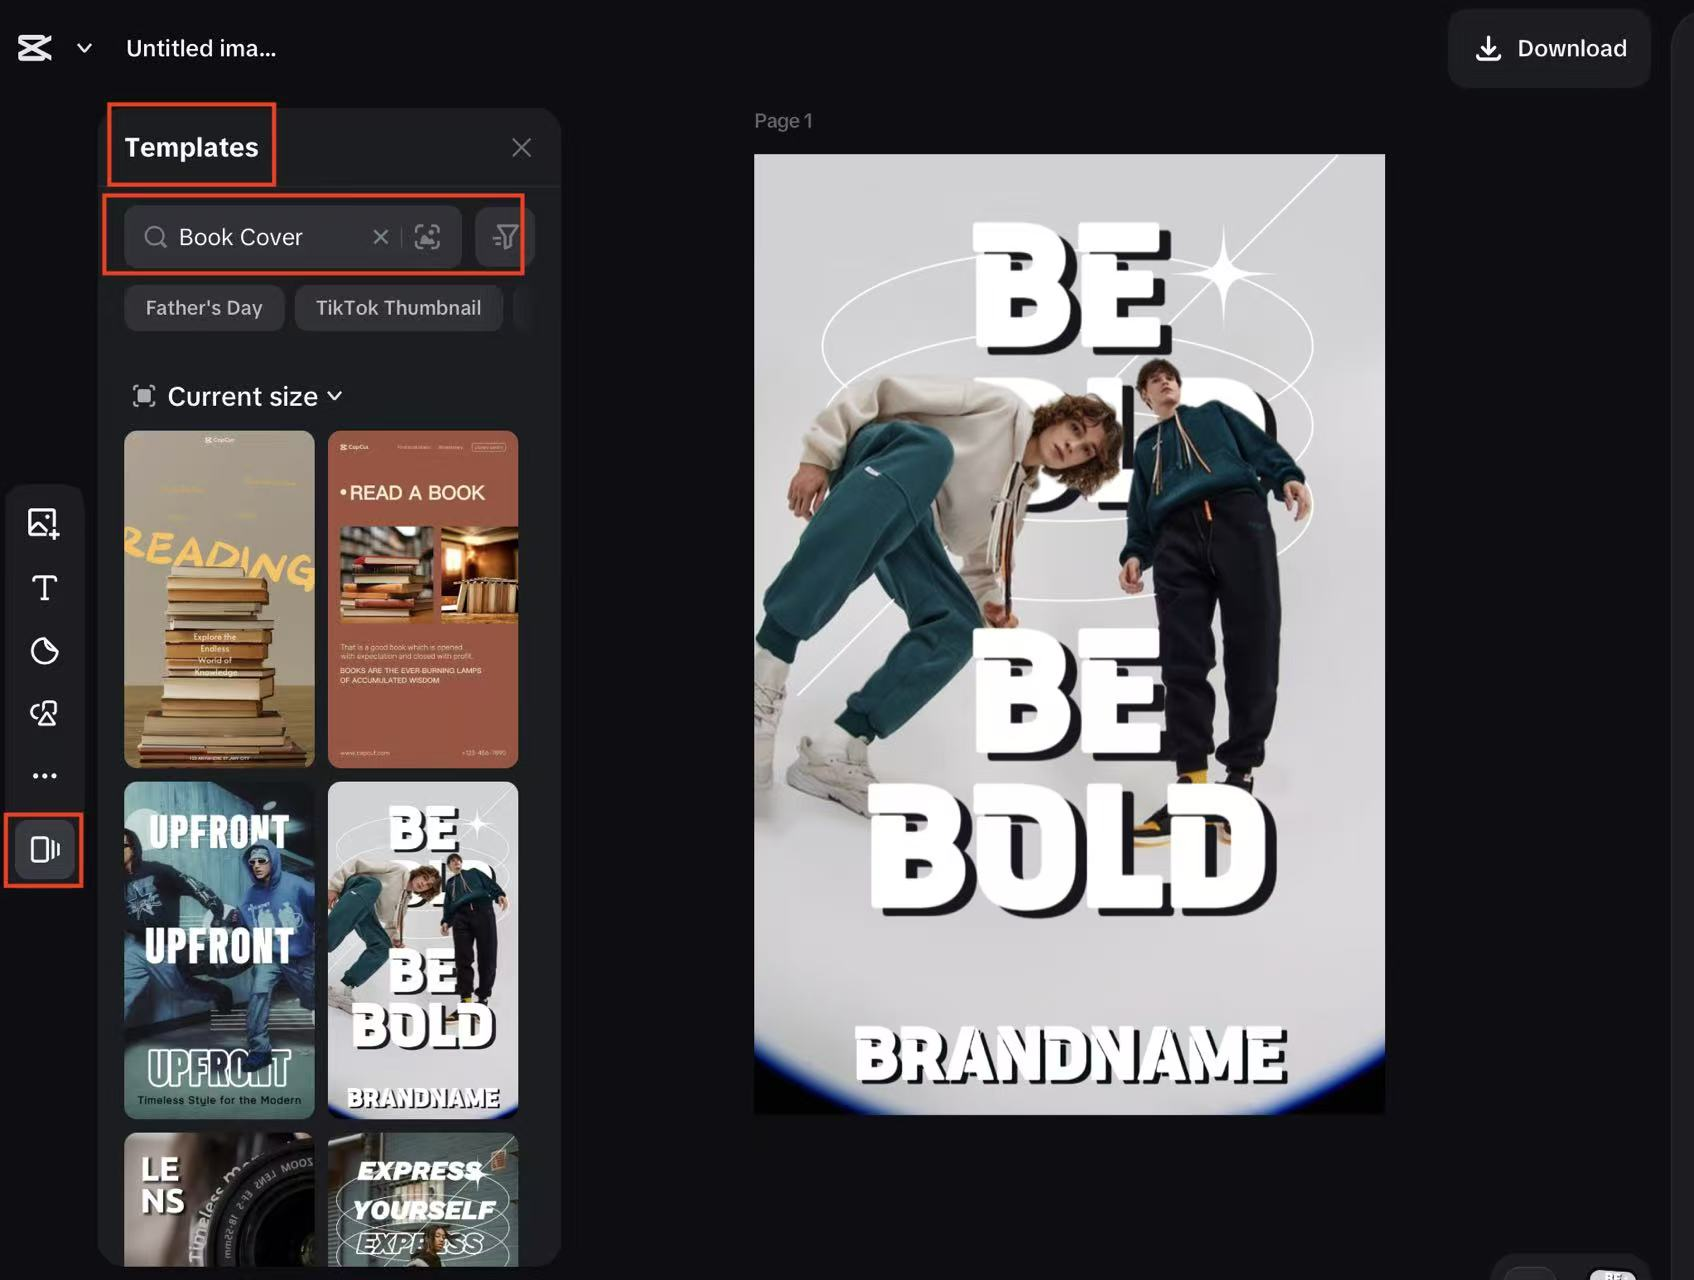The width and height of the screenshot is (1694, 1280).
Task: Rename the Untitled image project title
Action: [x=200, y=47]
